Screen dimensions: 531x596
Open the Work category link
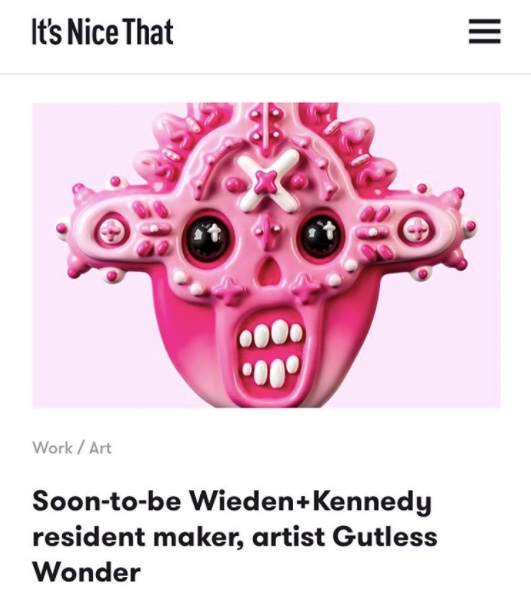pyautogui.click(x=52, y=448)
